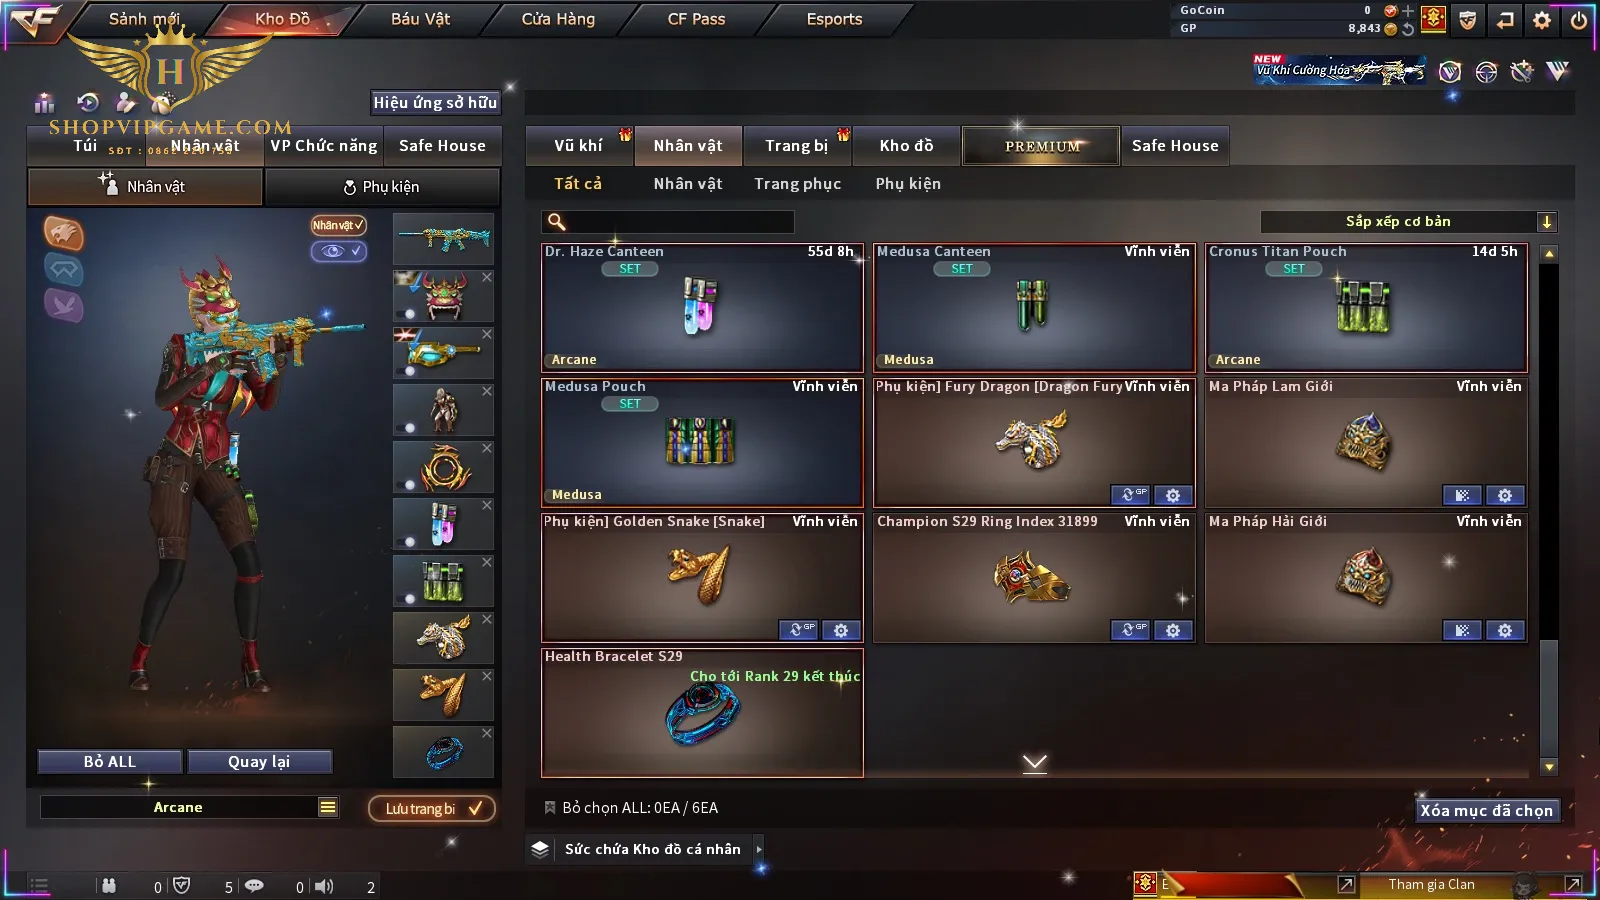Toggle the Nhân vật checkbox pill
This screenshot has height=900, width=1600.
[338, 225]
